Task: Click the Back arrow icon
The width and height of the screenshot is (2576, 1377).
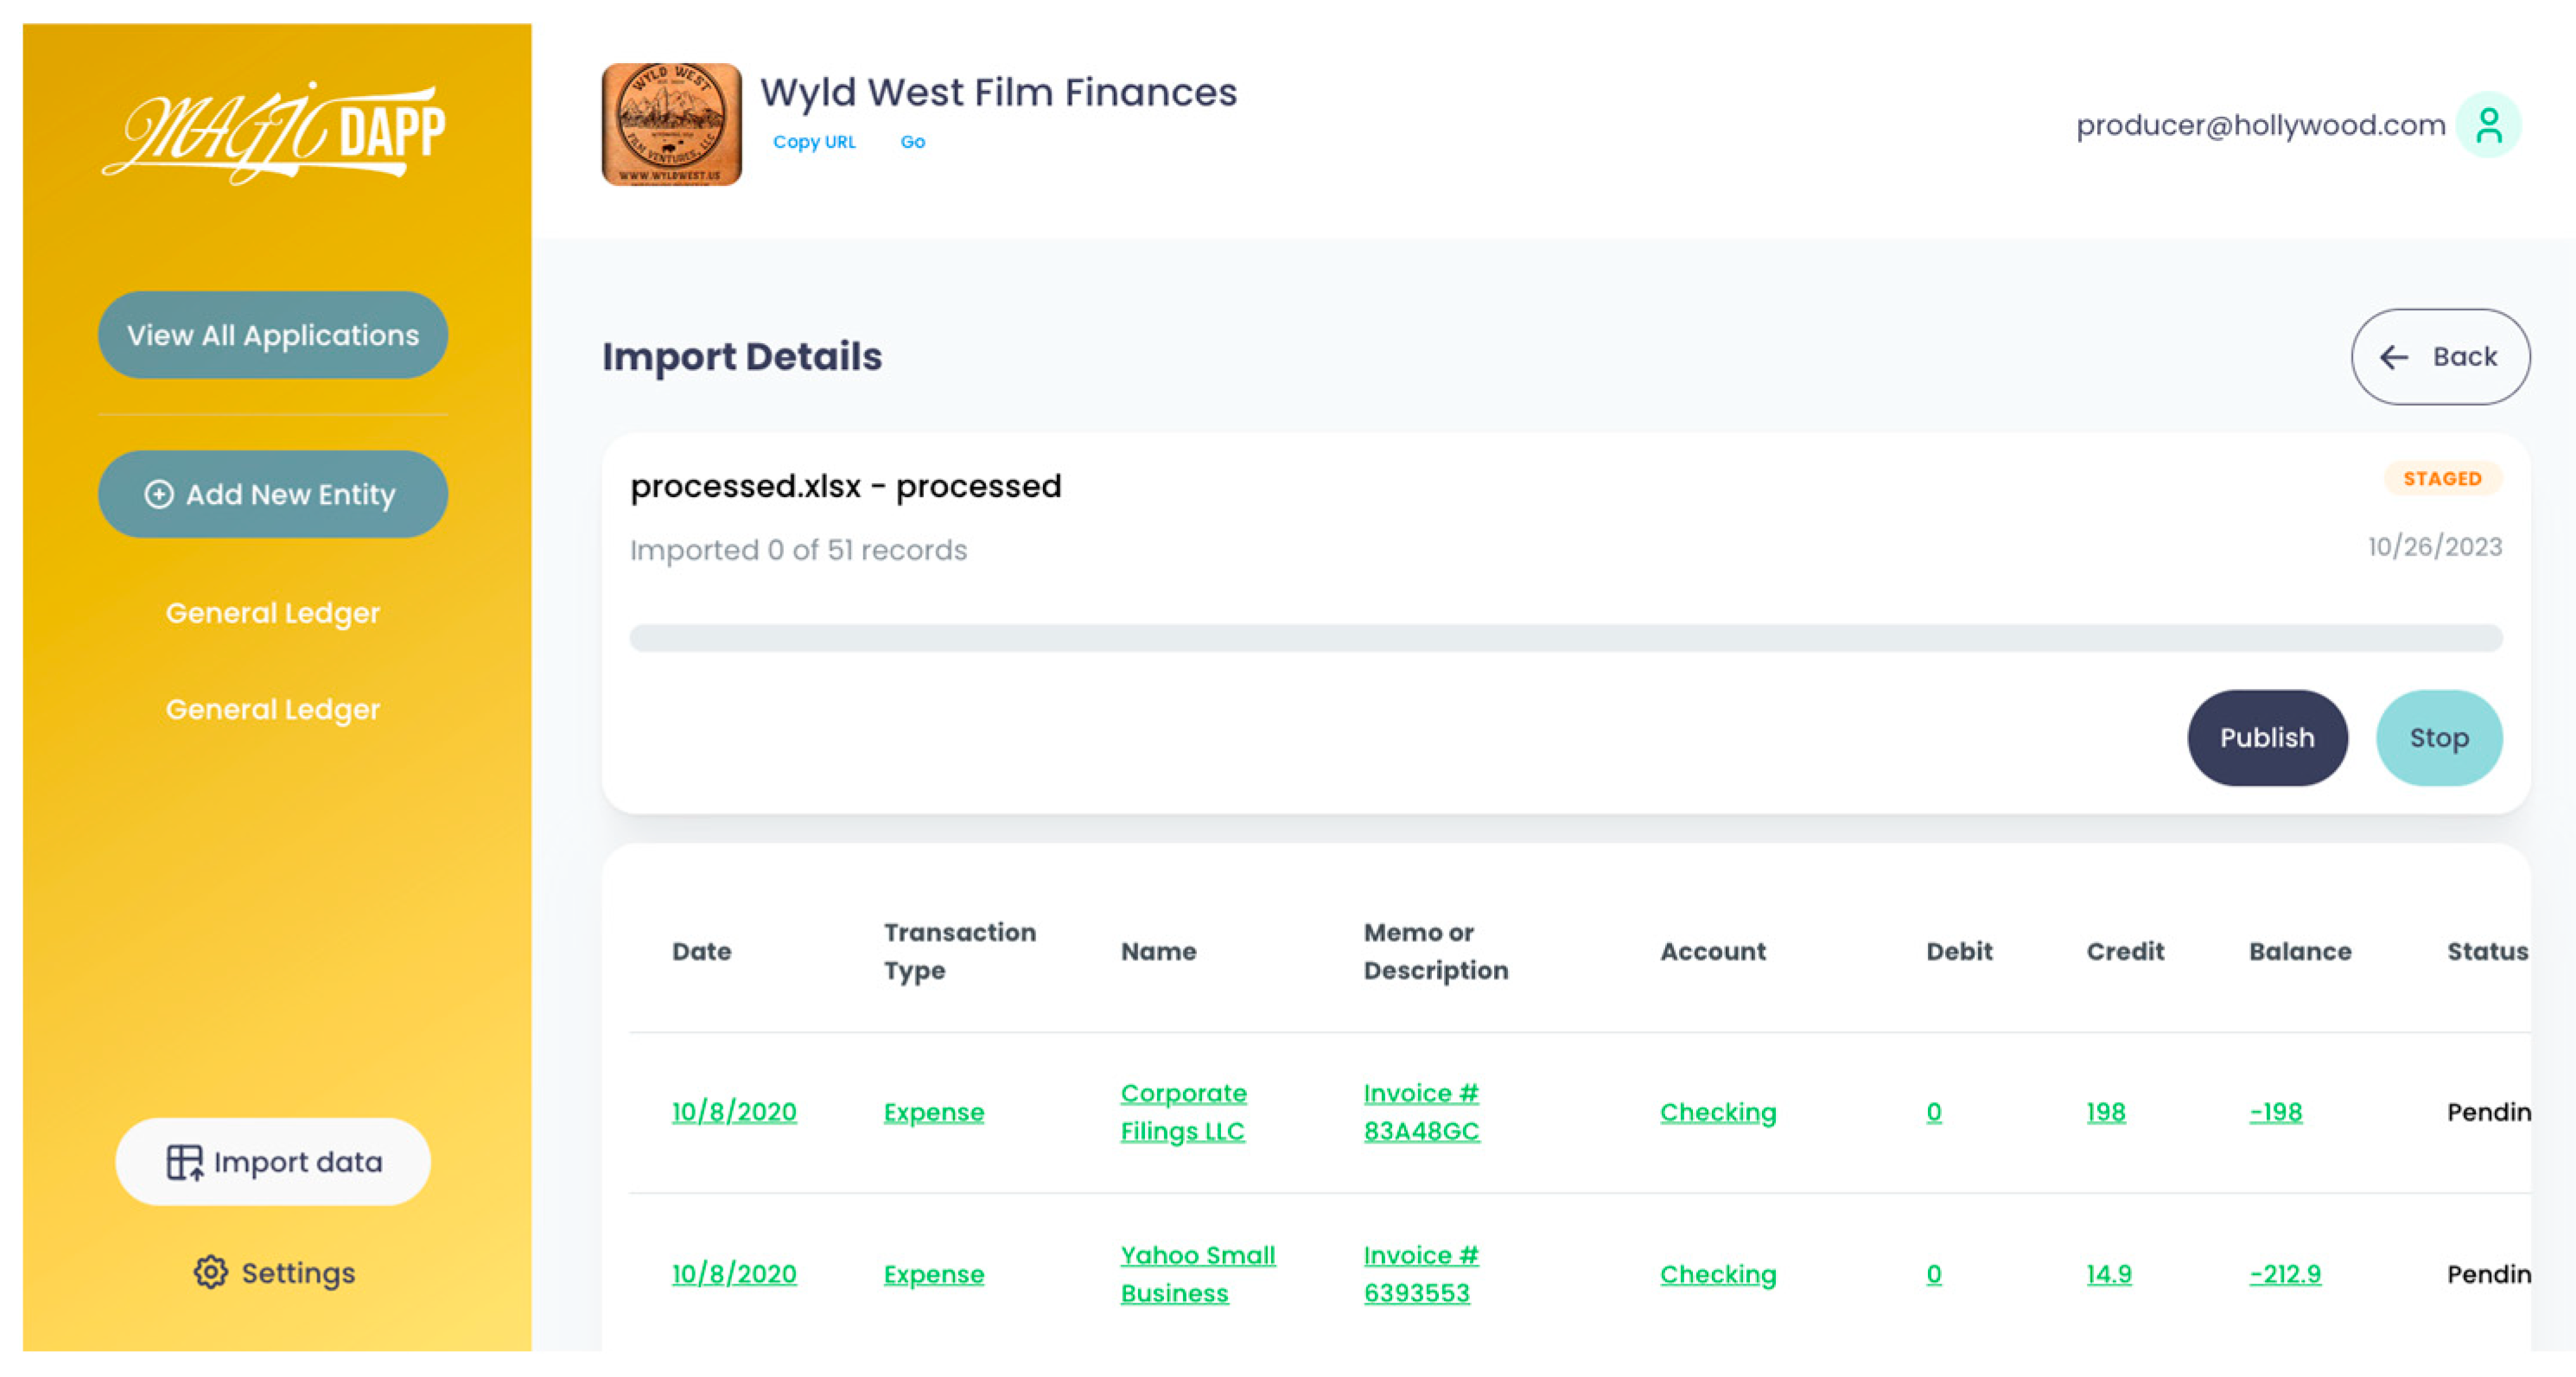Action: click(x=2394, y=357)
